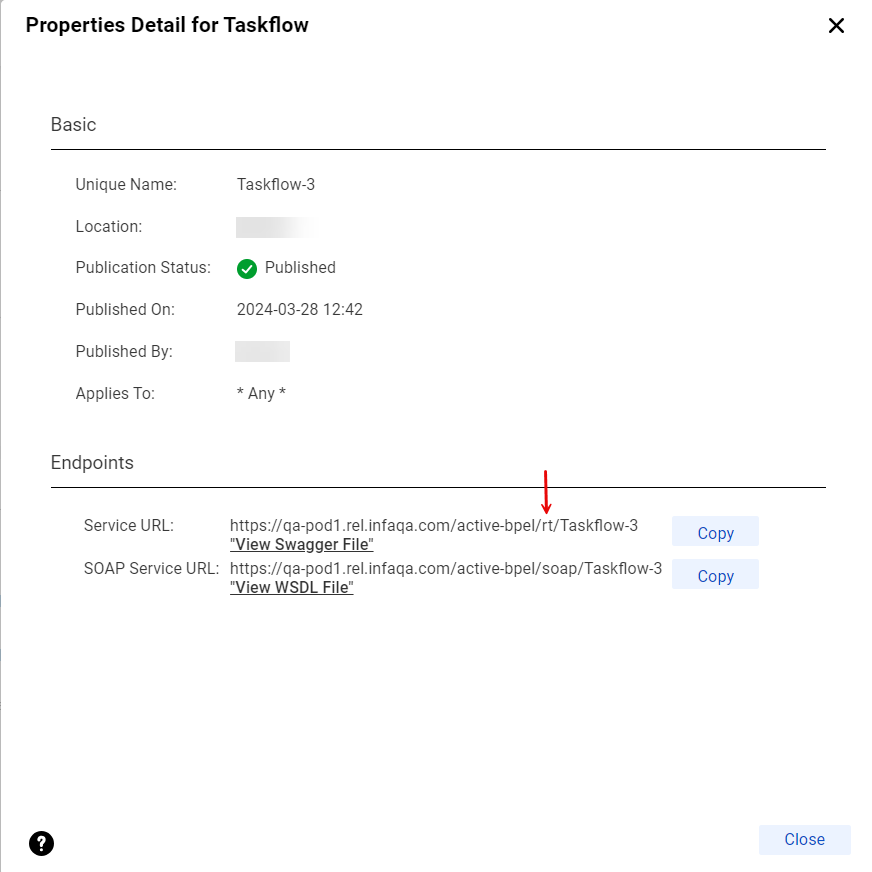Click the Published status text

click(300, 267)
